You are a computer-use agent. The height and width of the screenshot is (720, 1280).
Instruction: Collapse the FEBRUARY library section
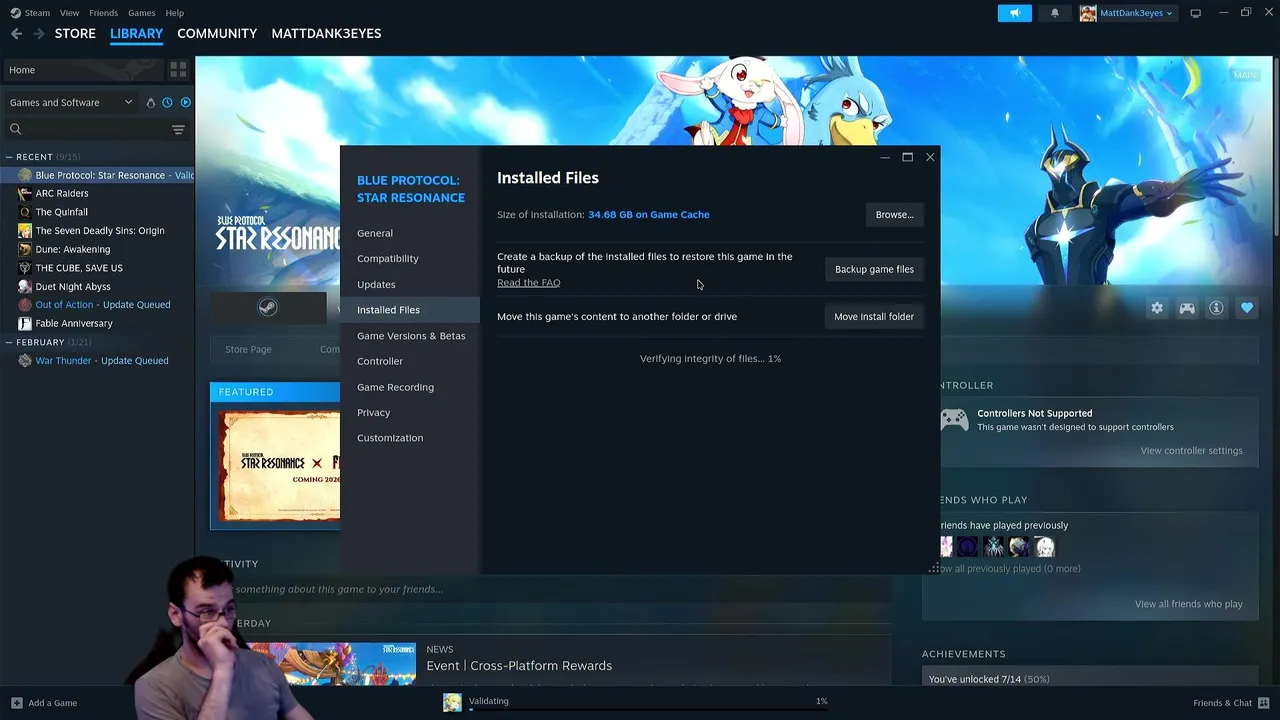point(9,342)
